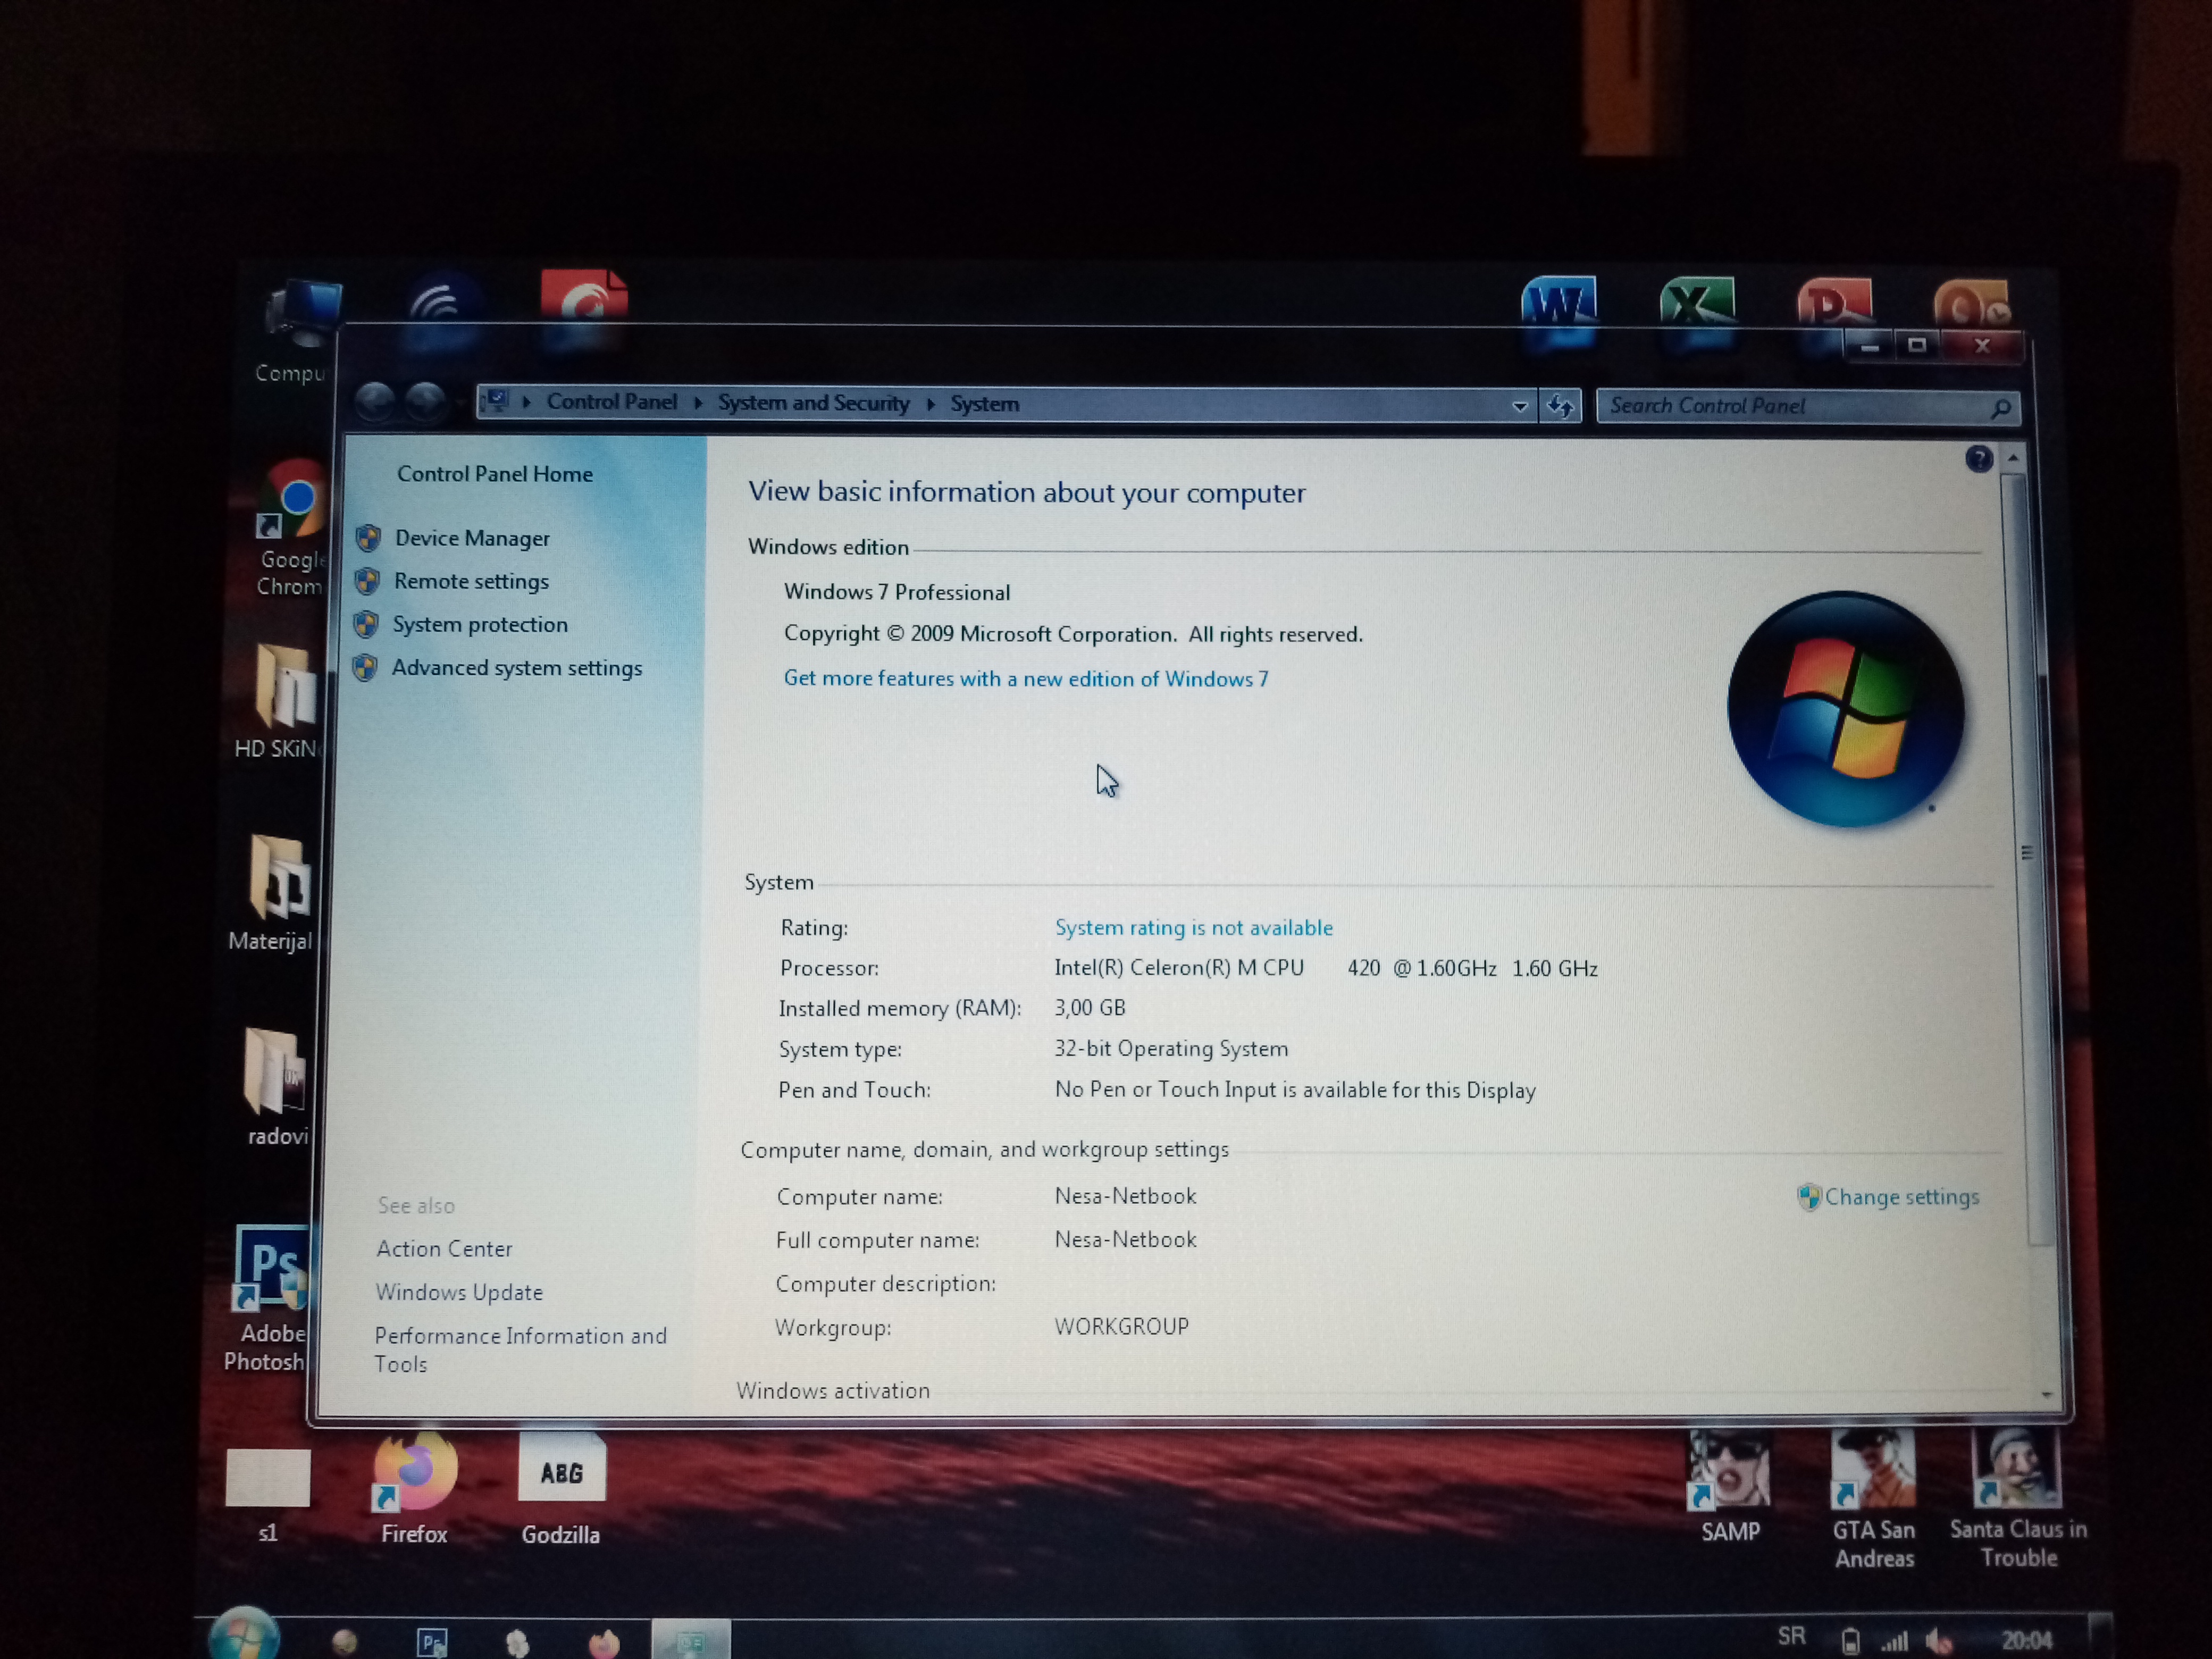The image size is (2212, 1659).
Task: Click the active System window taskbar button
Action: [x=691, y=1640]
